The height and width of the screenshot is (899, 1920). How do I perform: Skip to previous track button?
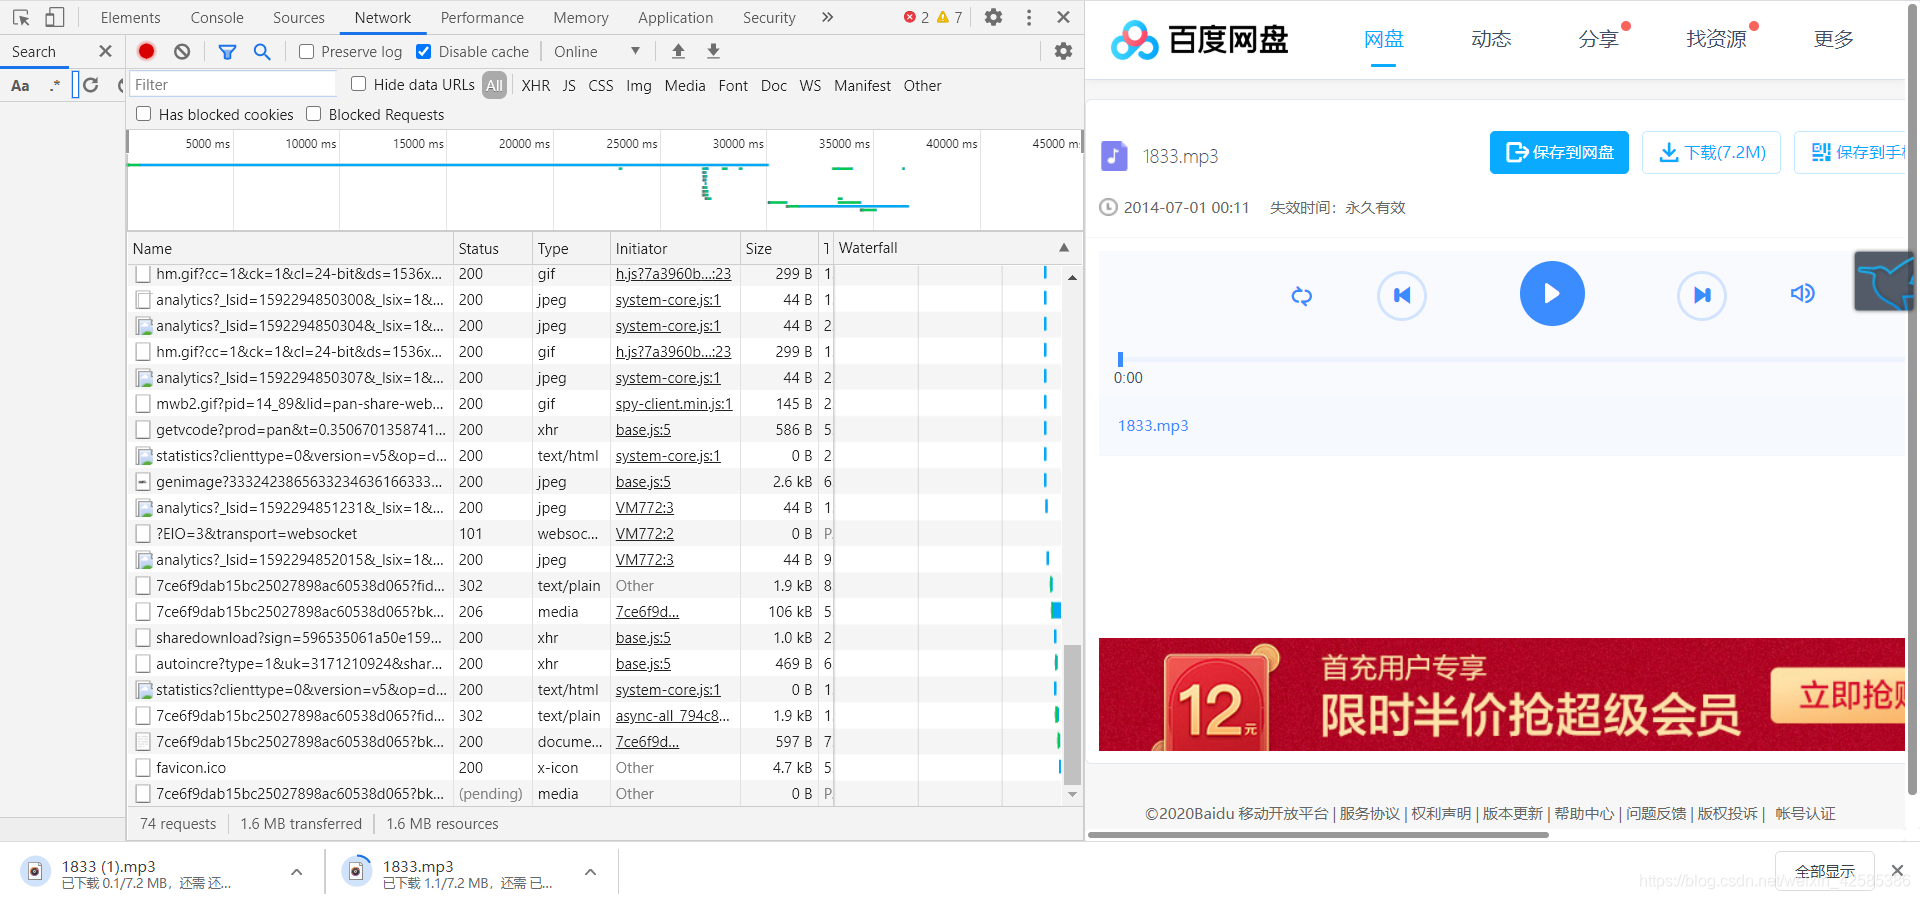[1402, 295]
